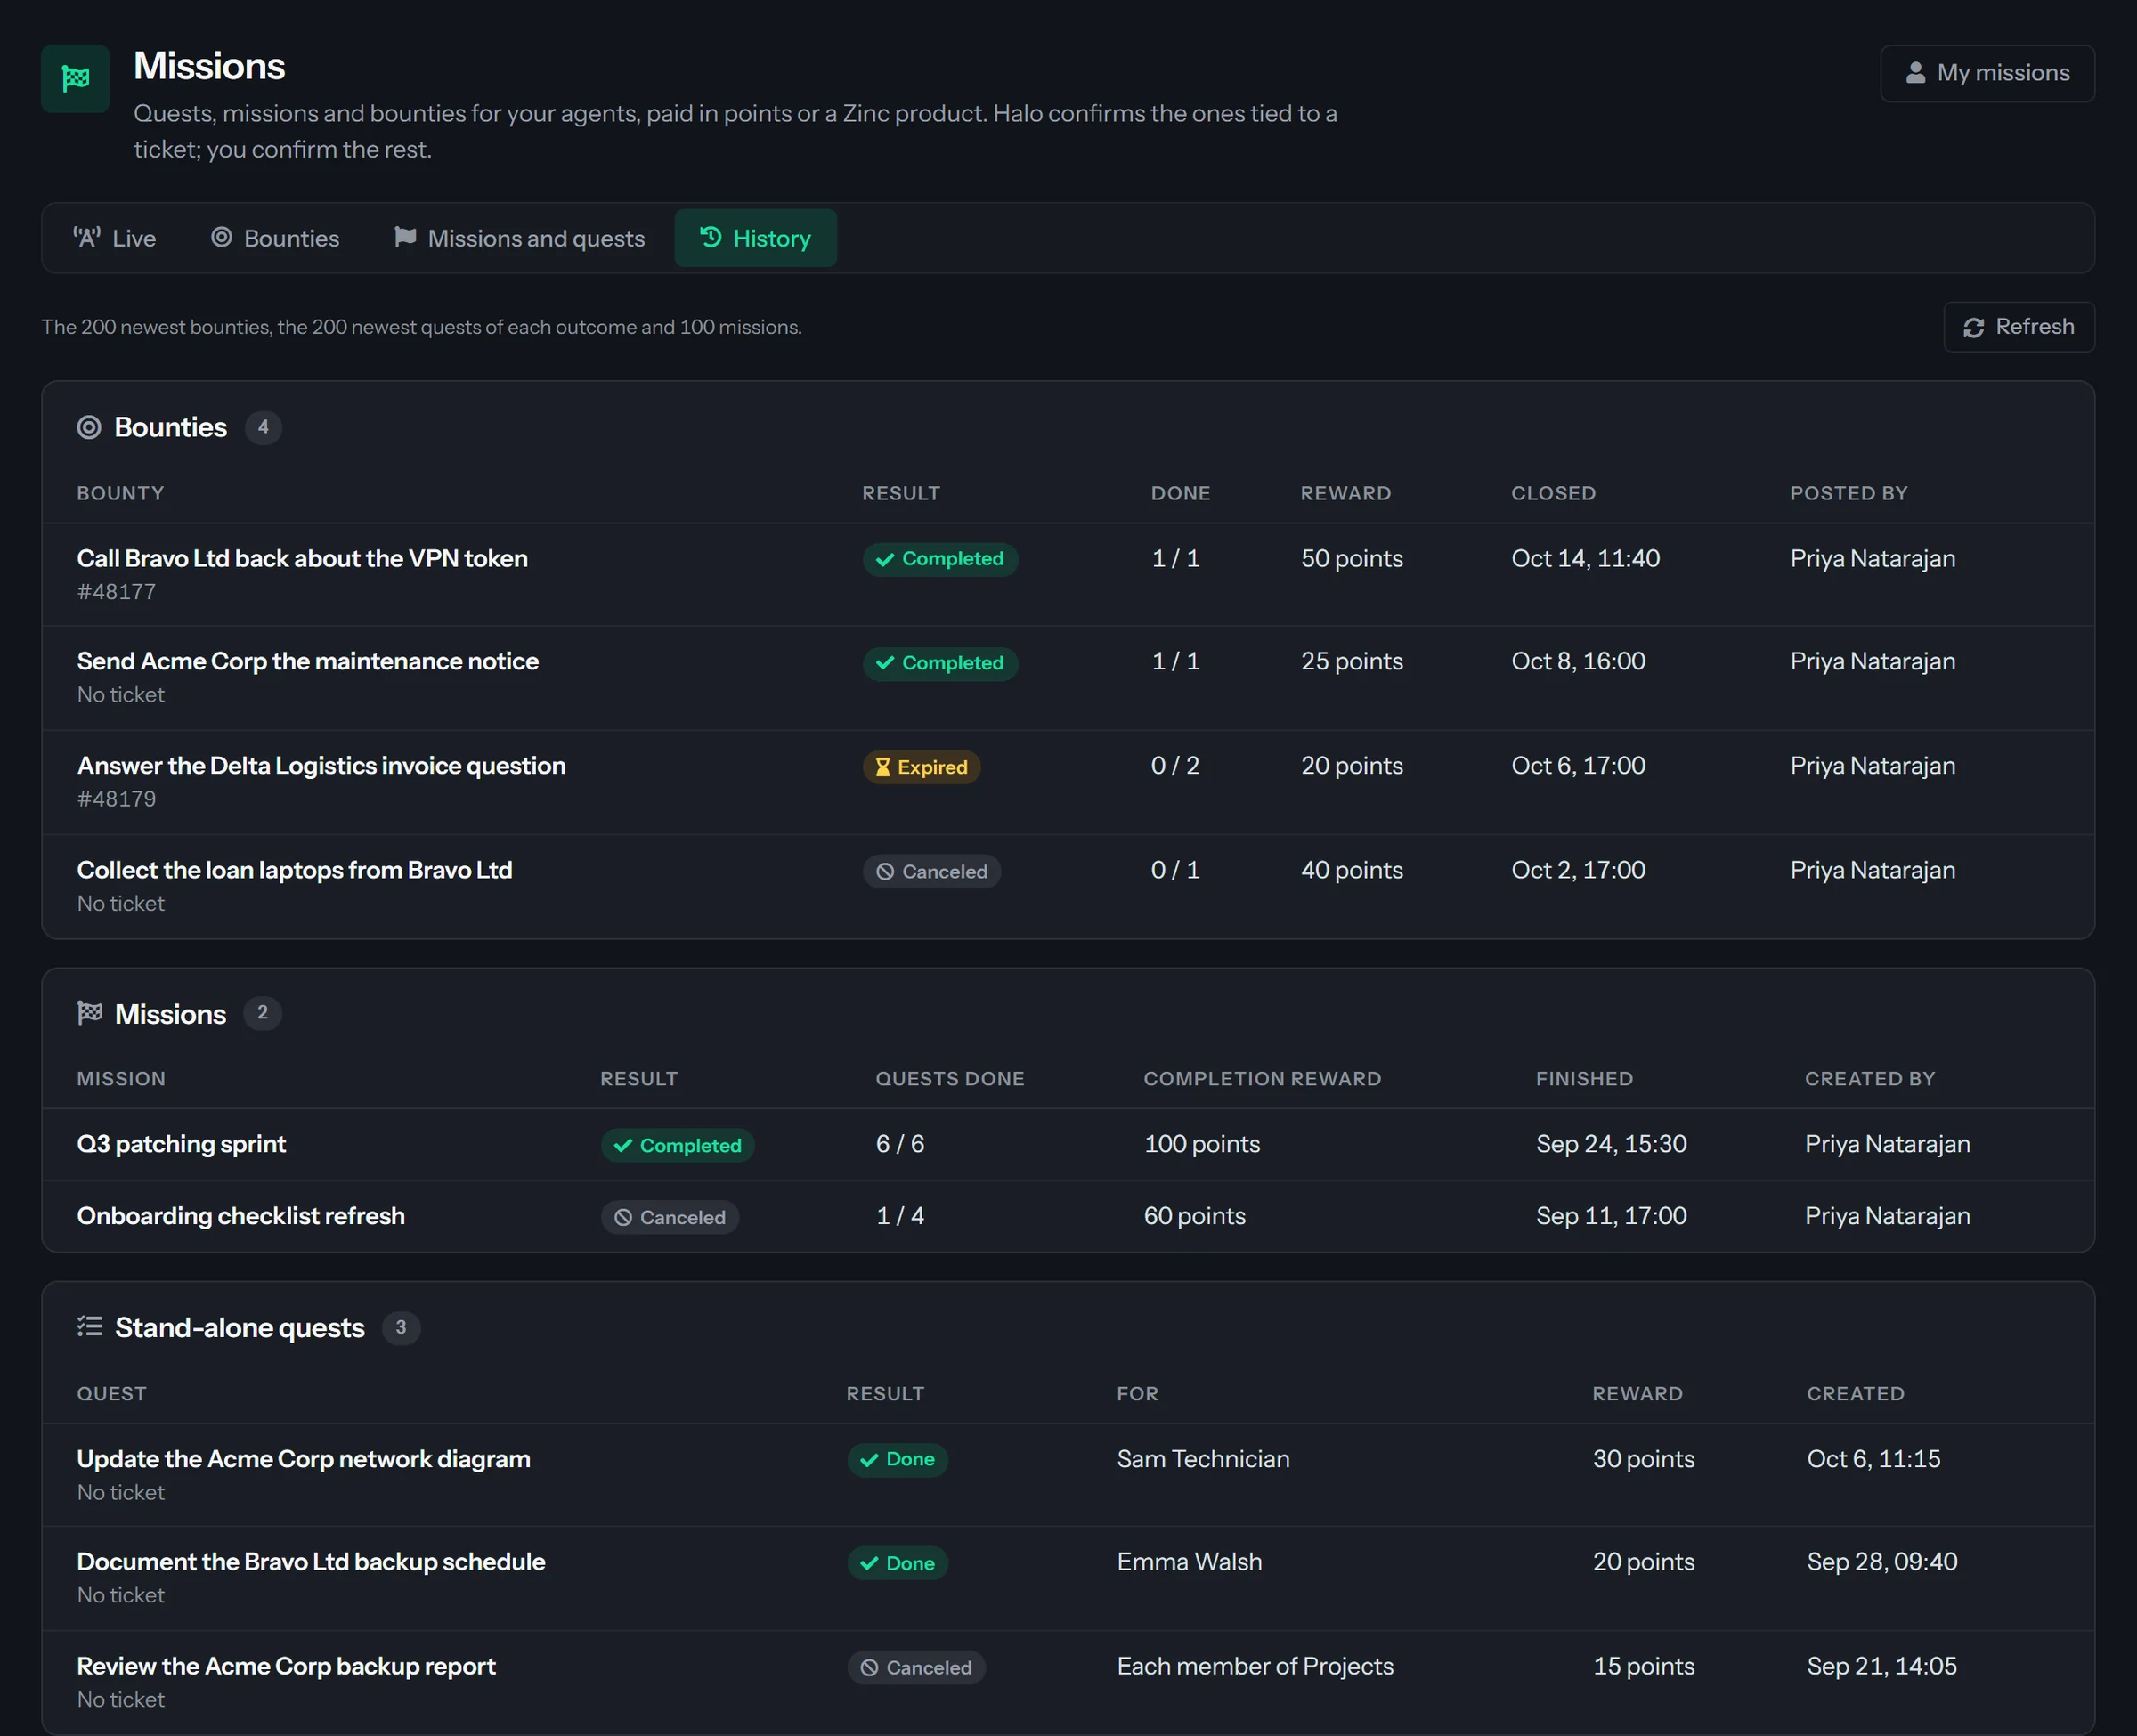Click the list icon beside Stand-alone quests
Image resolution: width=2137 pixels, height=1736 pixels.
click(x=90, y=1327)
